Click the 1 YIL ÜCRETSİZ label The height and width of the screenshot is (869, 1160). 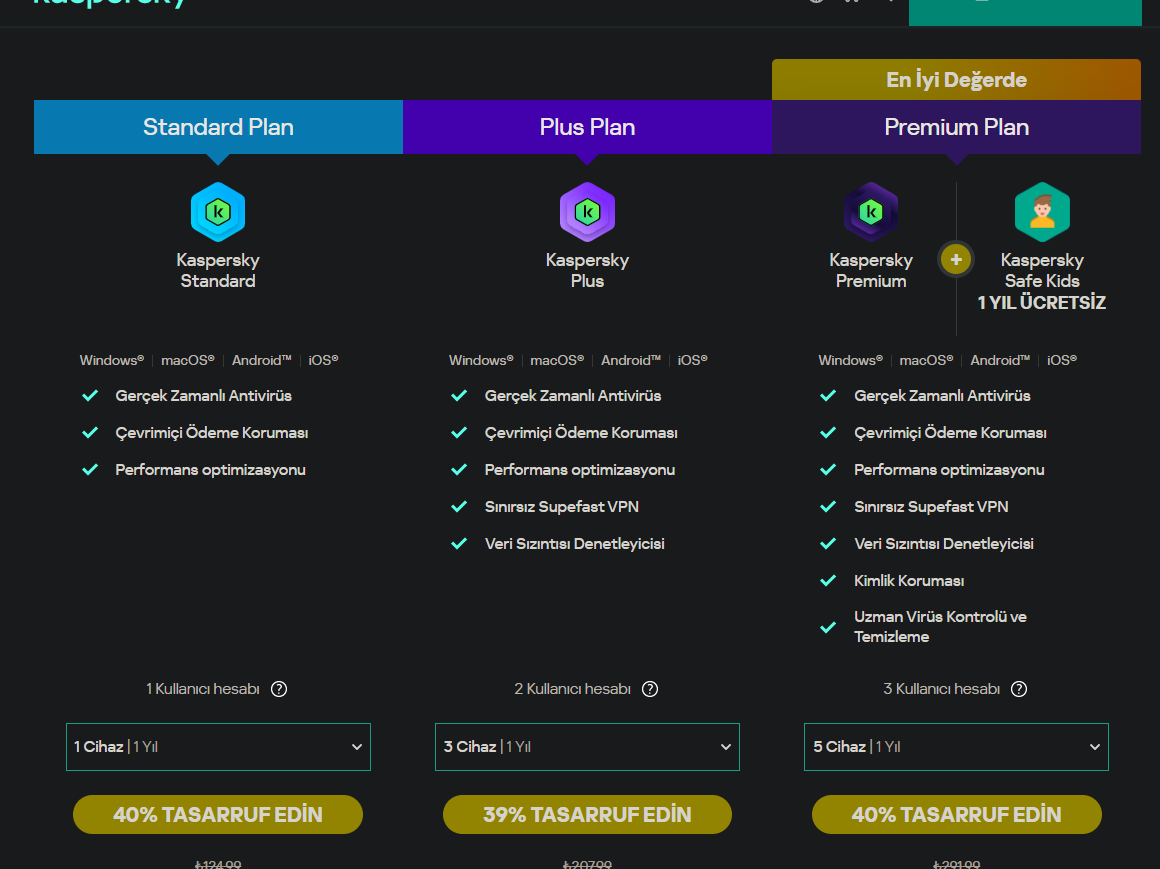(1042, 303)
